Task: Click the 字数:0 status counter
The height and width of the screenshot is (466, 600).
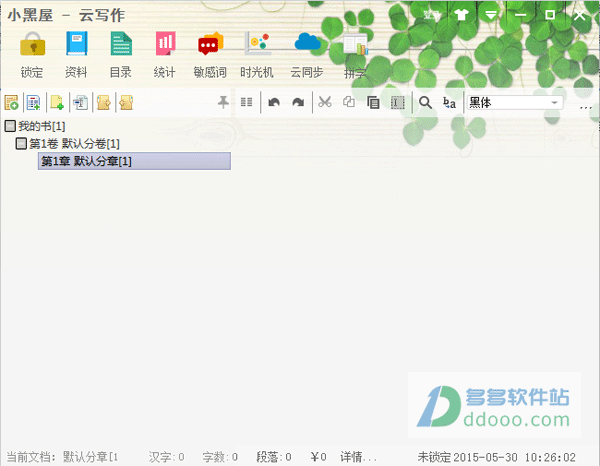Action: 220,457
